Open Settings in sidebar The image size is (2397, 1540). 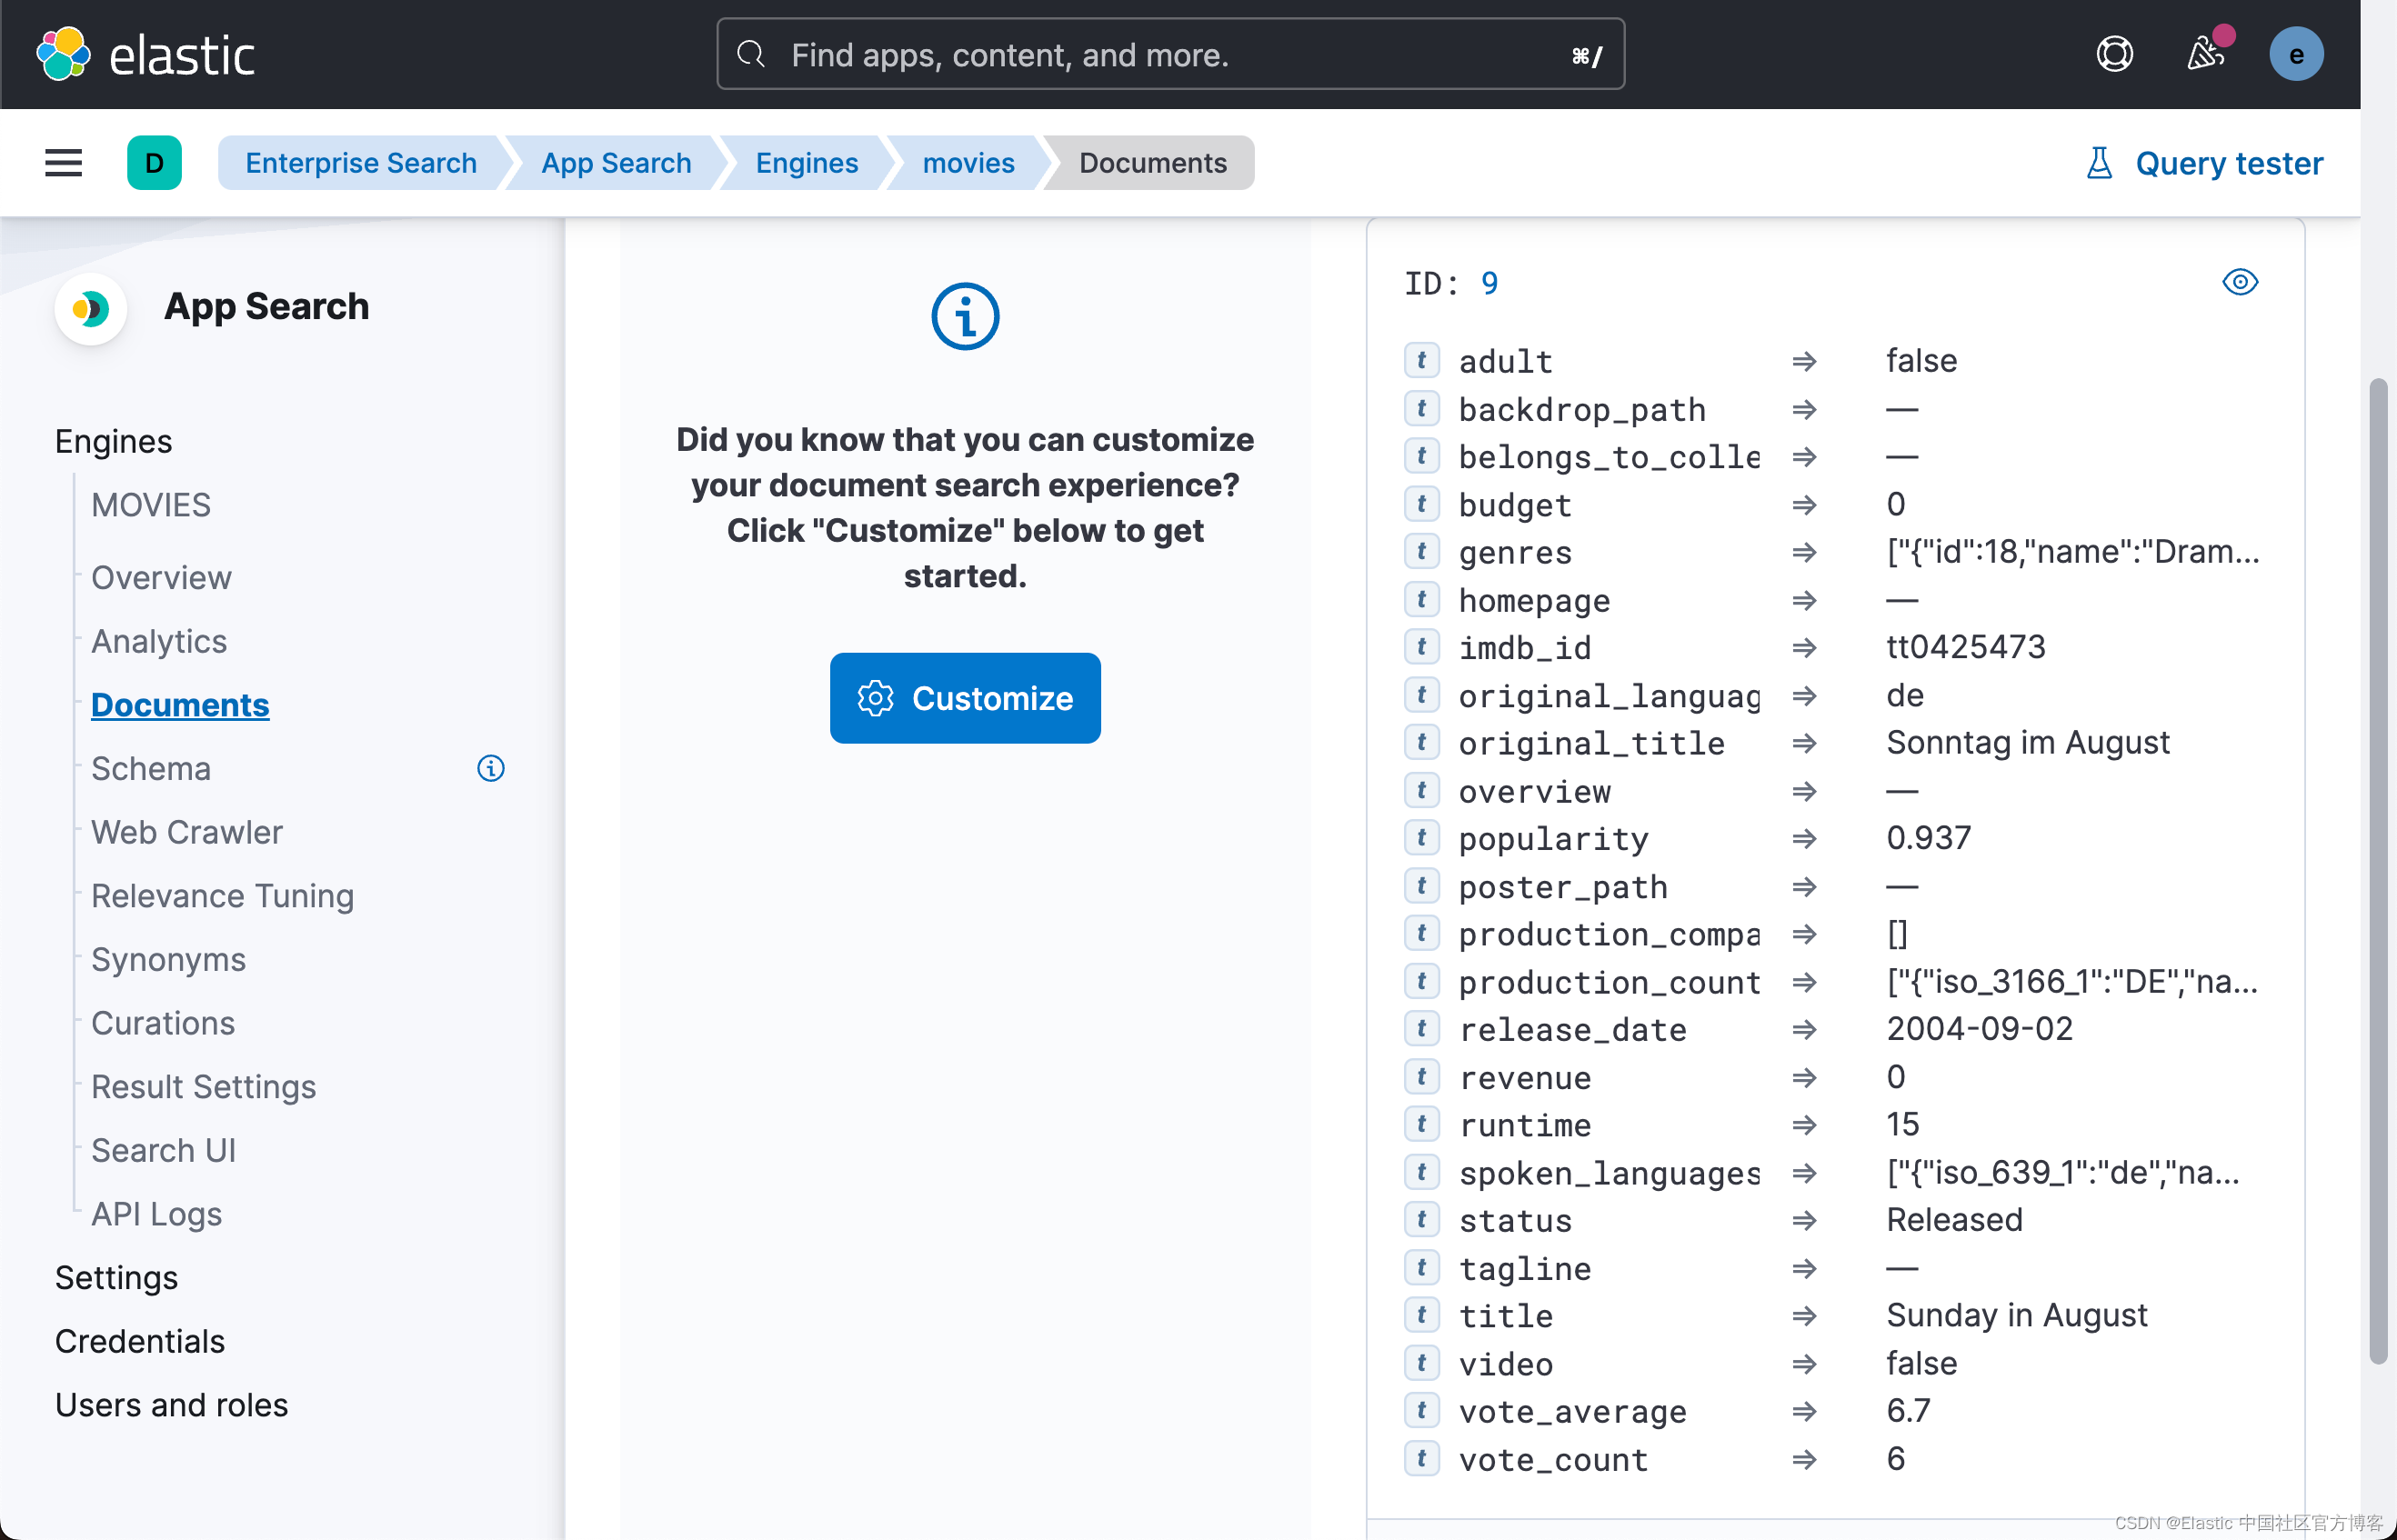pyautogui.click(x=117, y=1278)
